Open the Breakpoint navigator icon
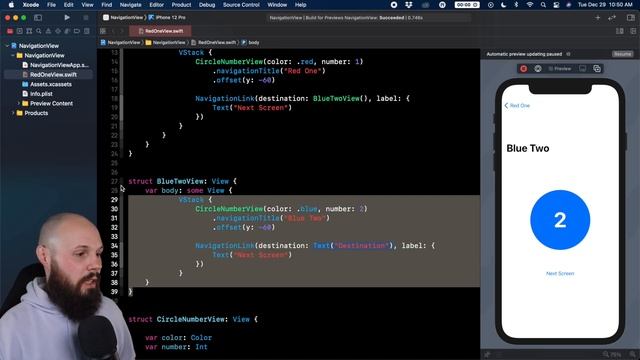This screenshot has width=640, height=360. (77, 31)
